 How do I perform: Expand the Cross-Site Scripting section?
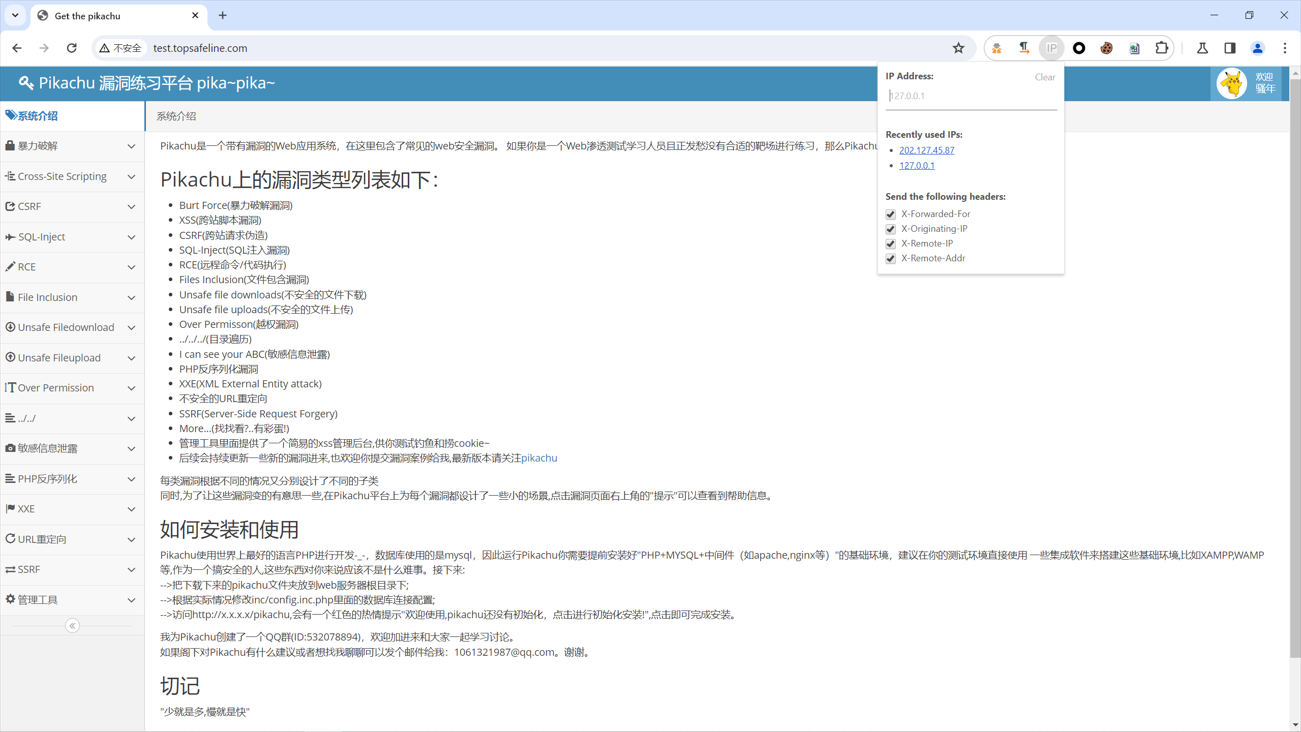[71, 176]
